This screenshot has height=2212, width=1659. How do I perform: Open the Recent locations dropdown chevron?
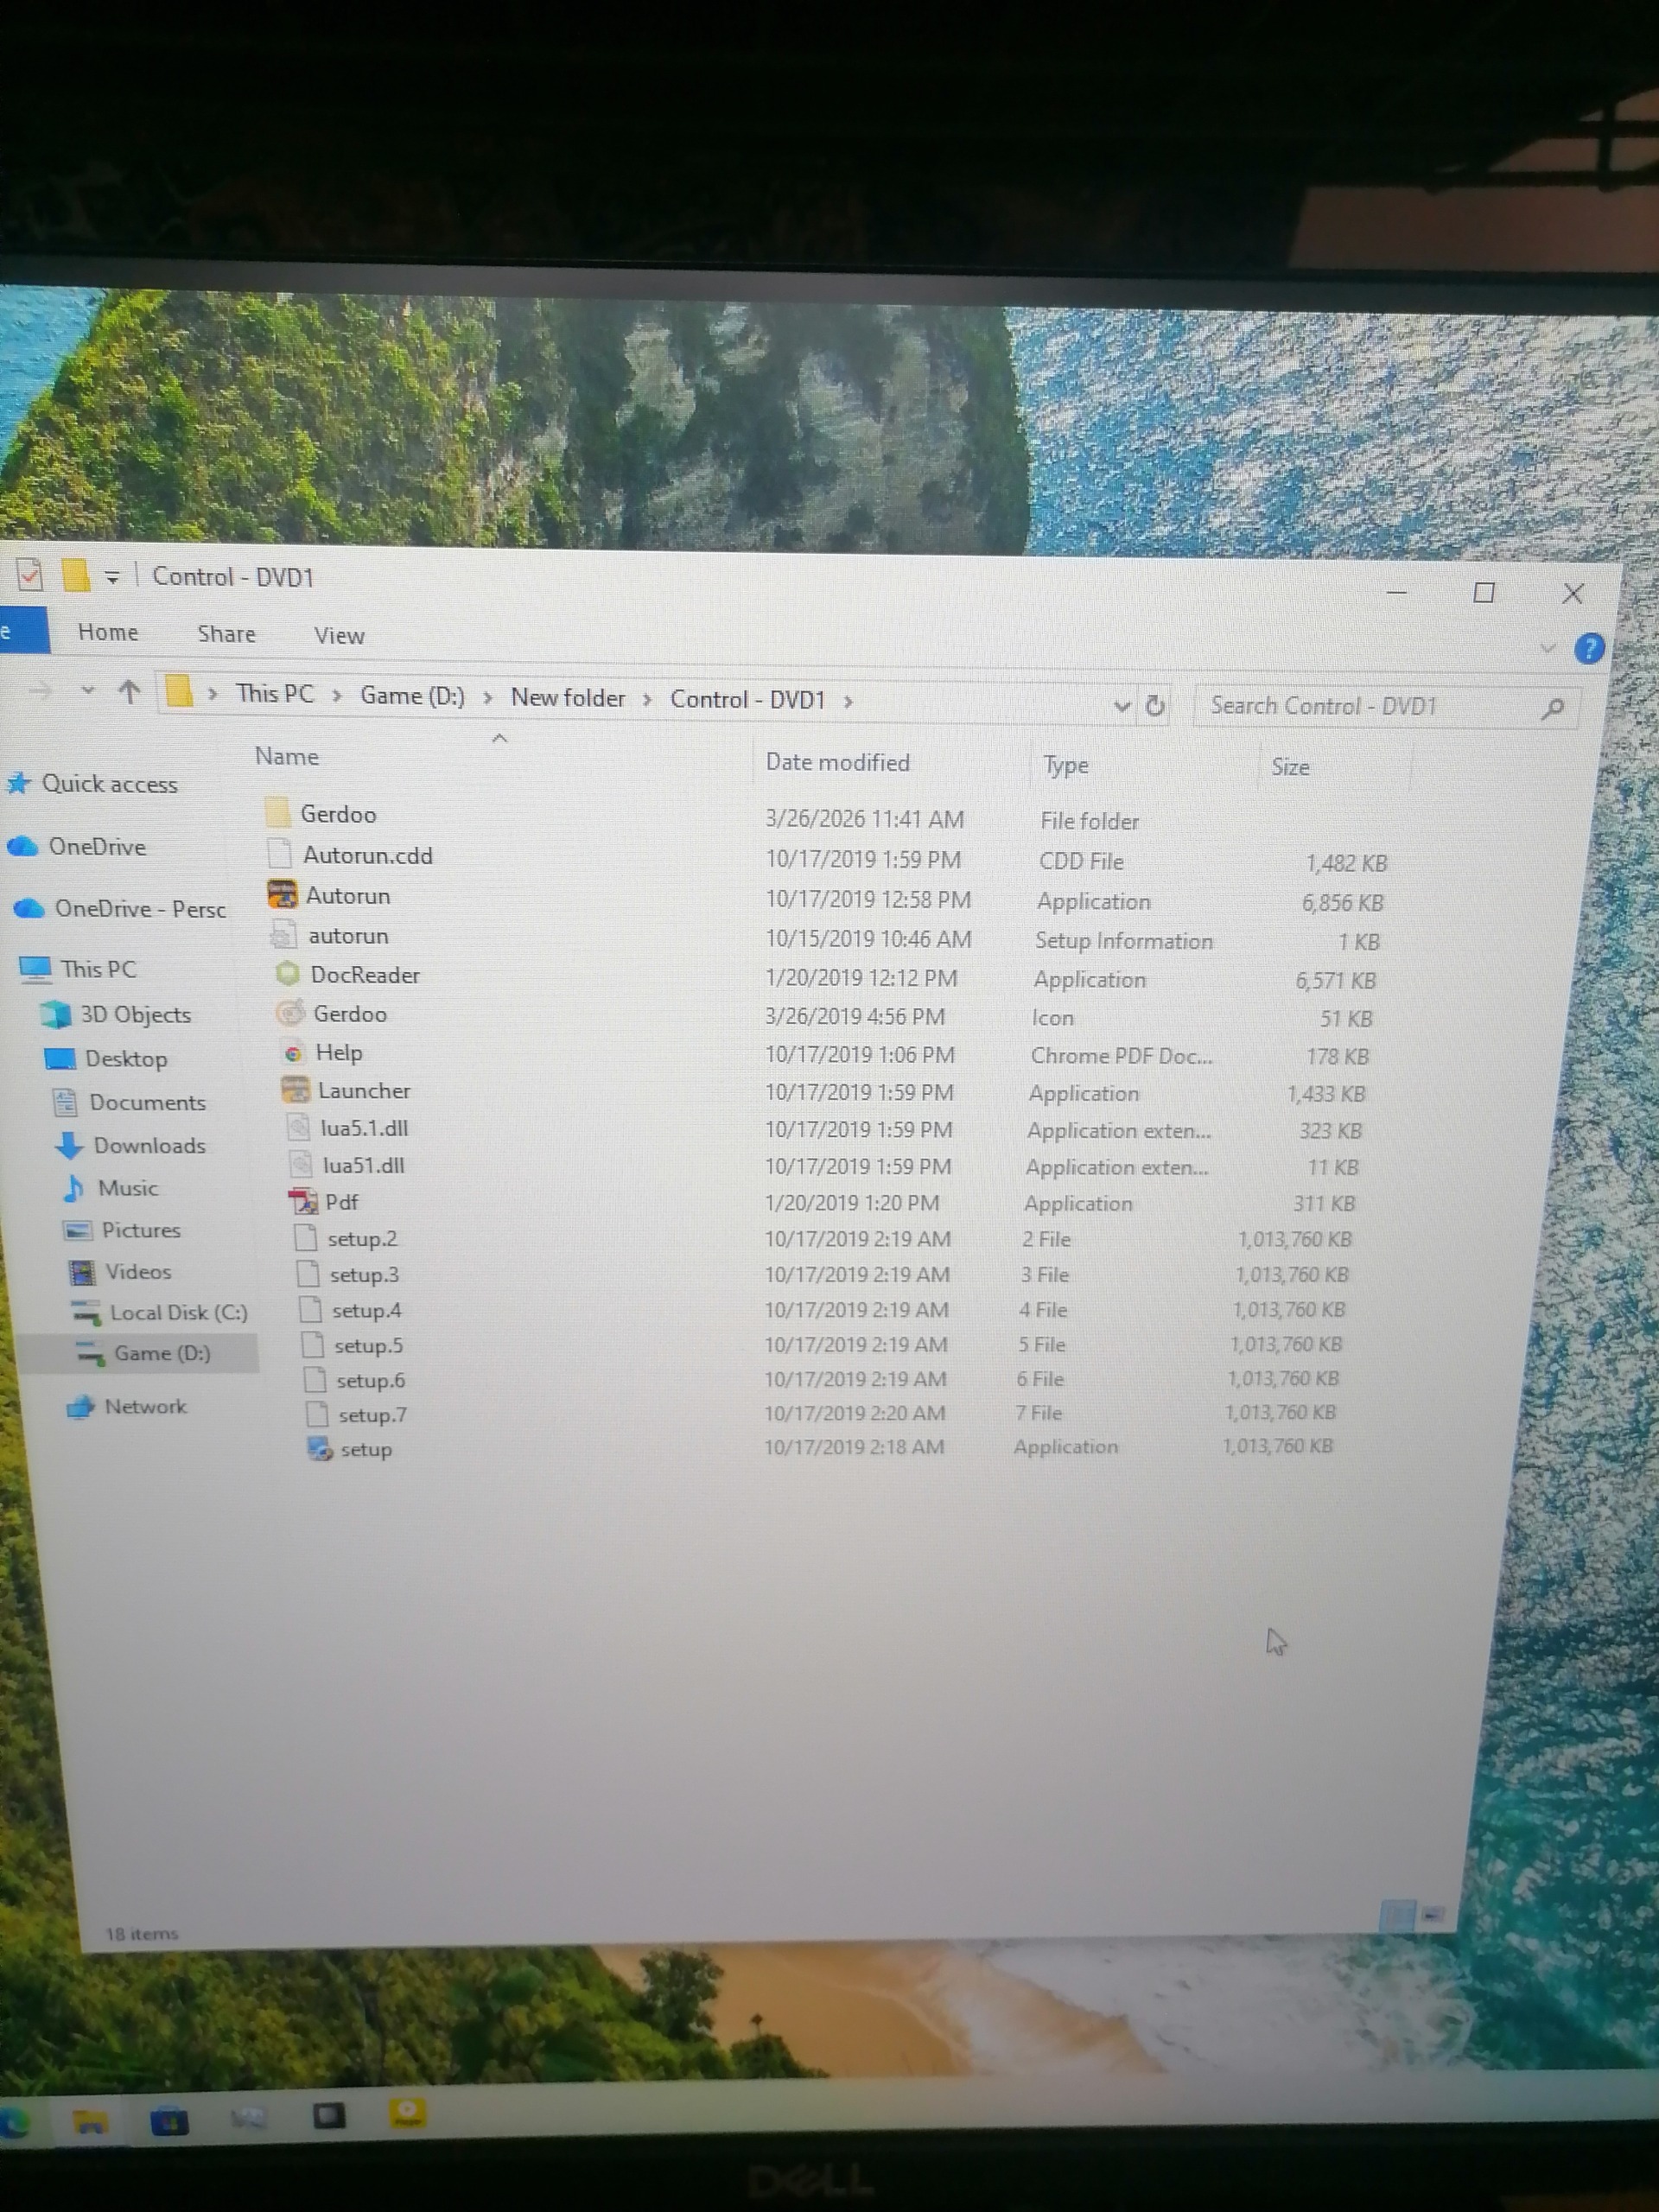tap(87, 689)
